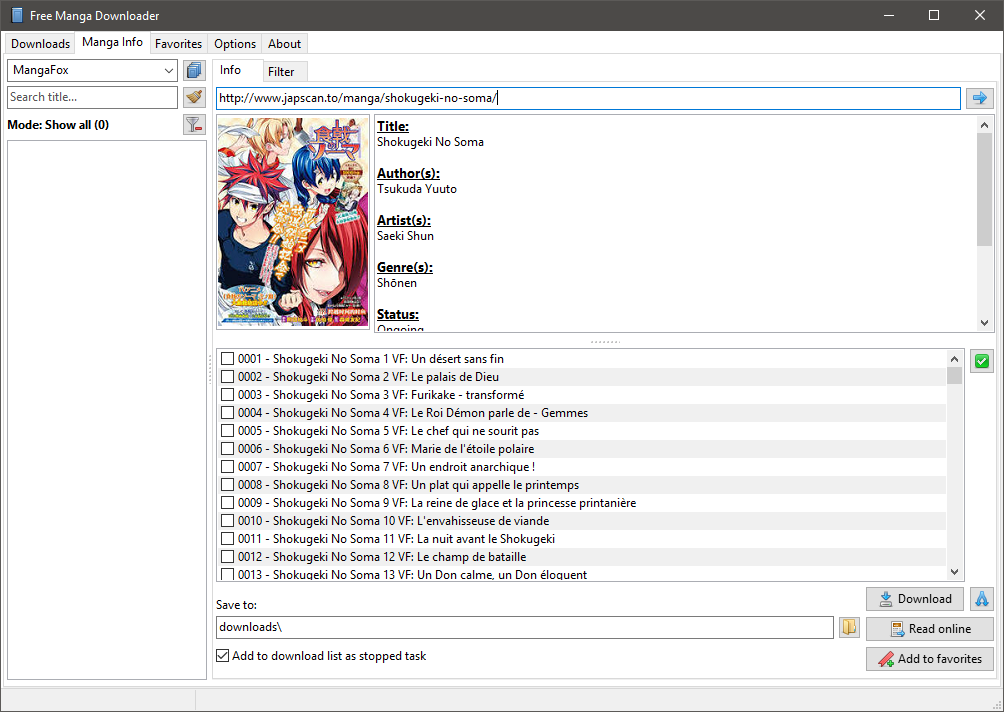Switch to the Downloads tab

point(40,44)
